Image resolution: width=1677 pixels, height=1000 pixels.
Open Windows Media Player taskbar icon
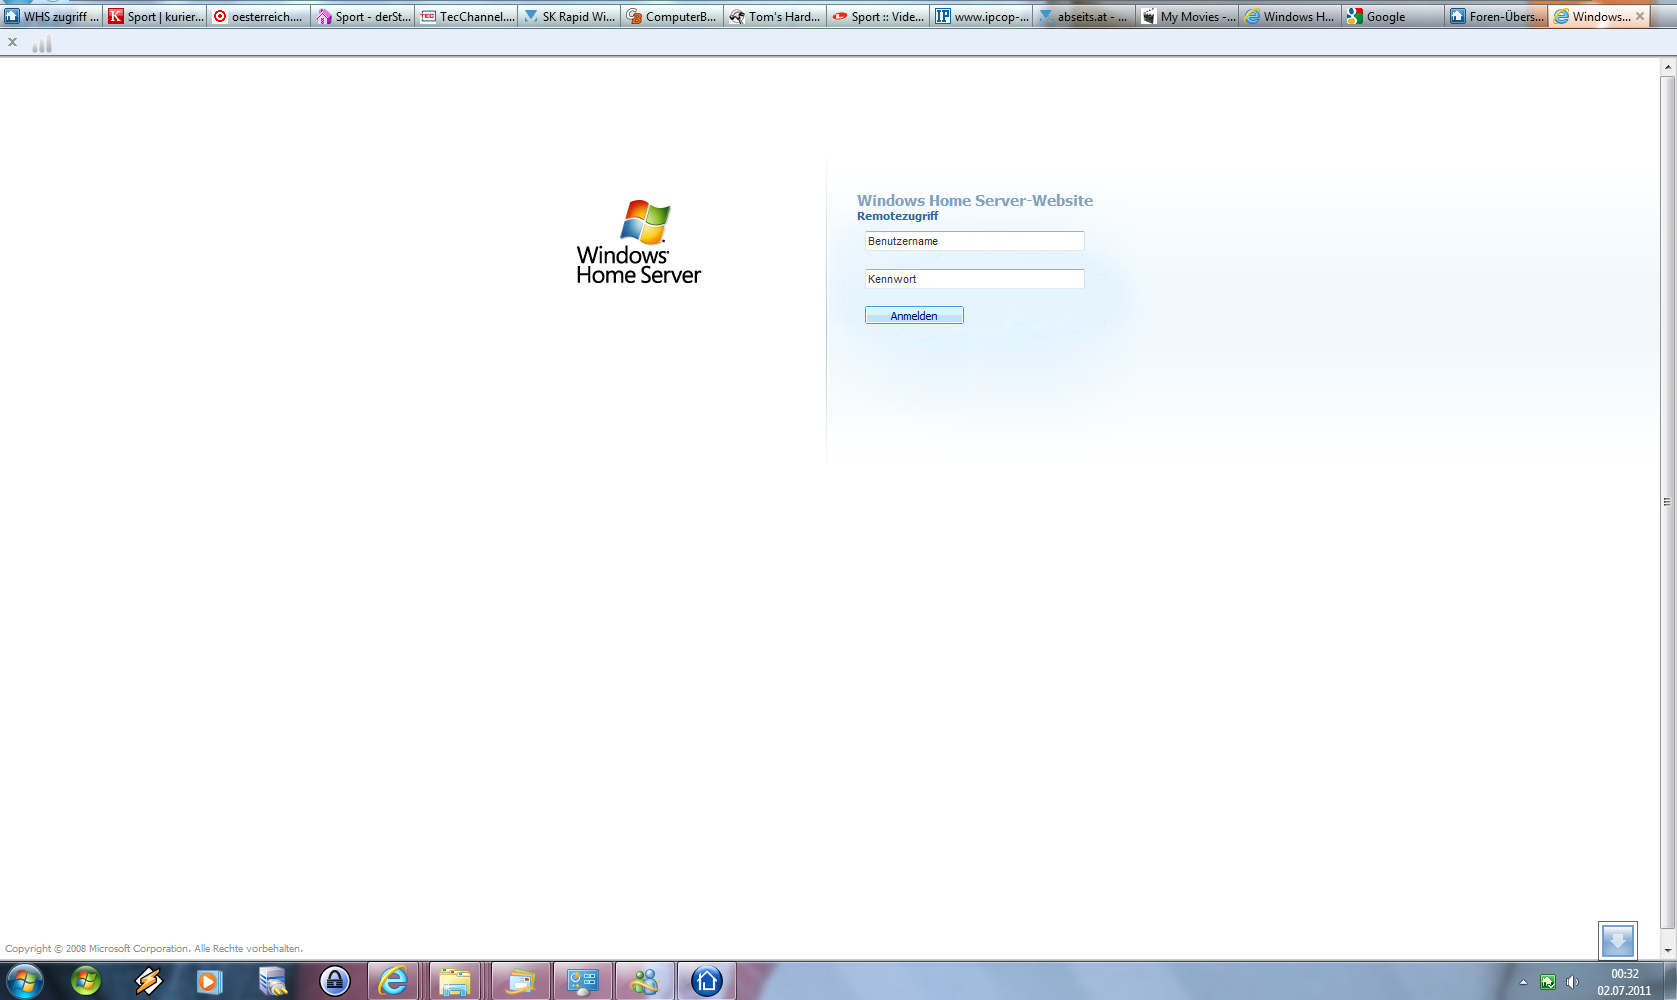click(209, 981)
